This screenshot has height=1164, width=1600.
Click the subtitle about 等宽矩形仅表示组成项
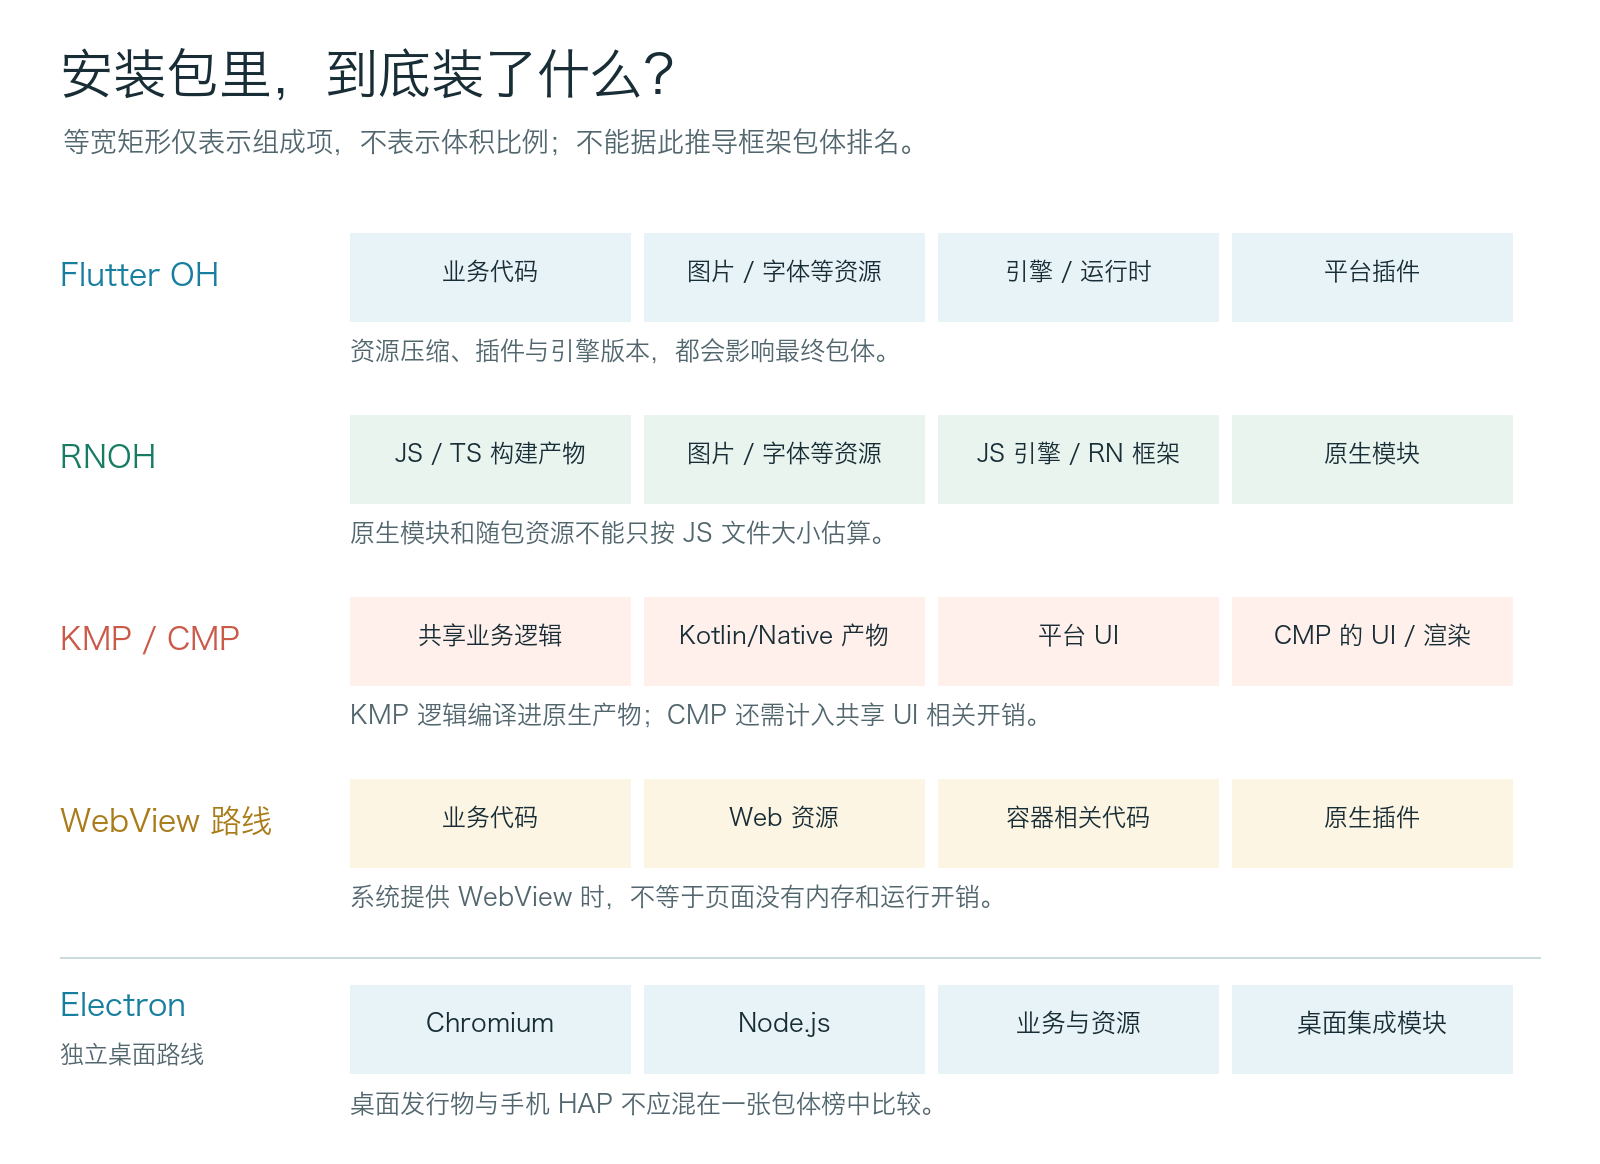tap(490, 142)
